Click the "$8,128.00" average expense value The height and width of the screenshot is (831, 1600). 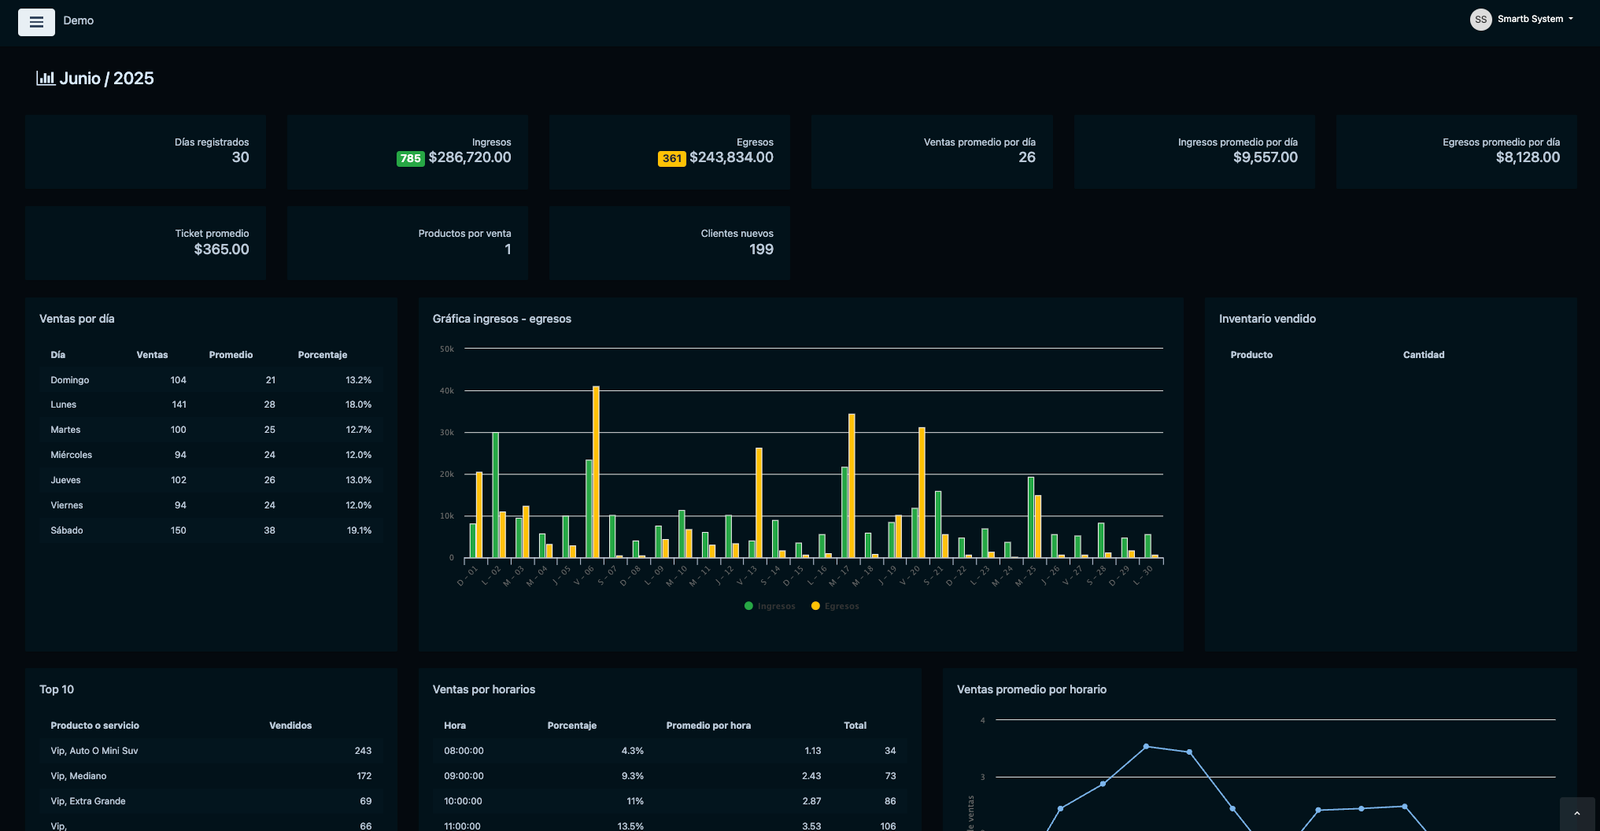(1528, 157)
